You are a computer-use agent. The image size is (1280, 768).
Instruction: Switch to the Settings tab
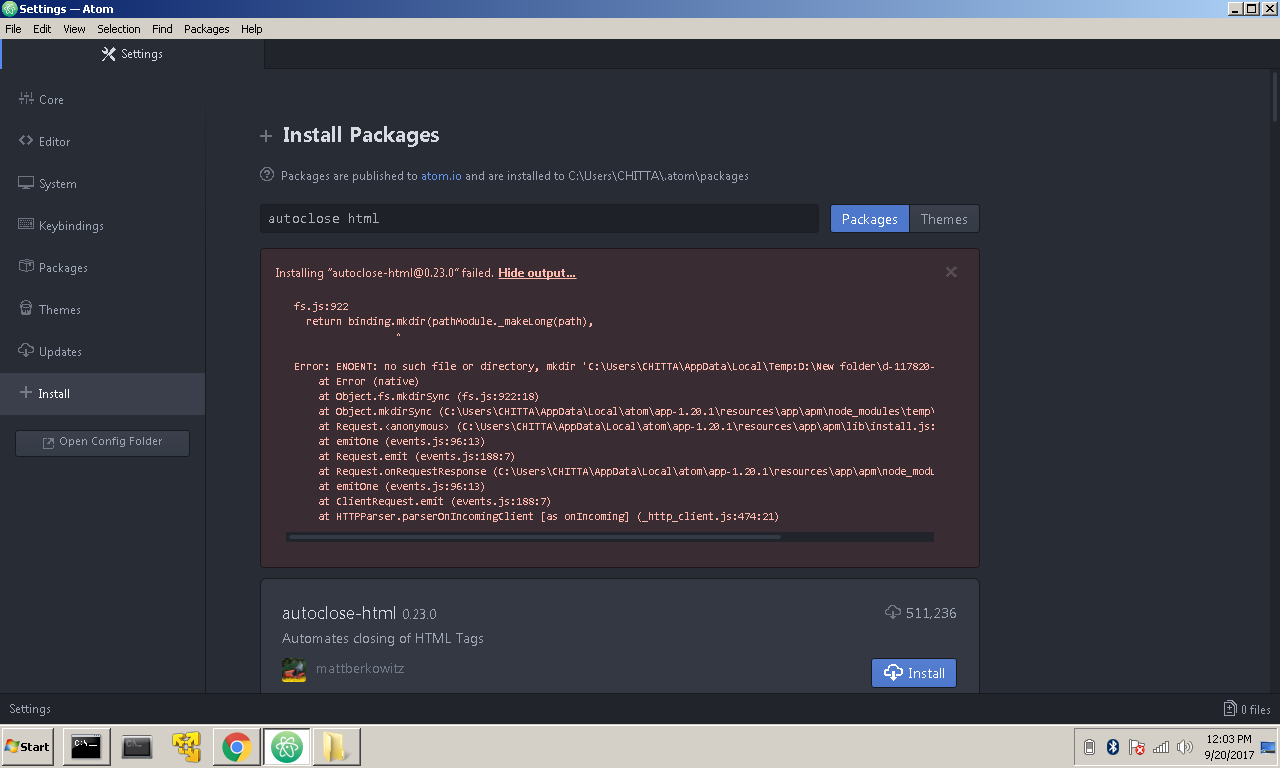[x=131, y=54]
